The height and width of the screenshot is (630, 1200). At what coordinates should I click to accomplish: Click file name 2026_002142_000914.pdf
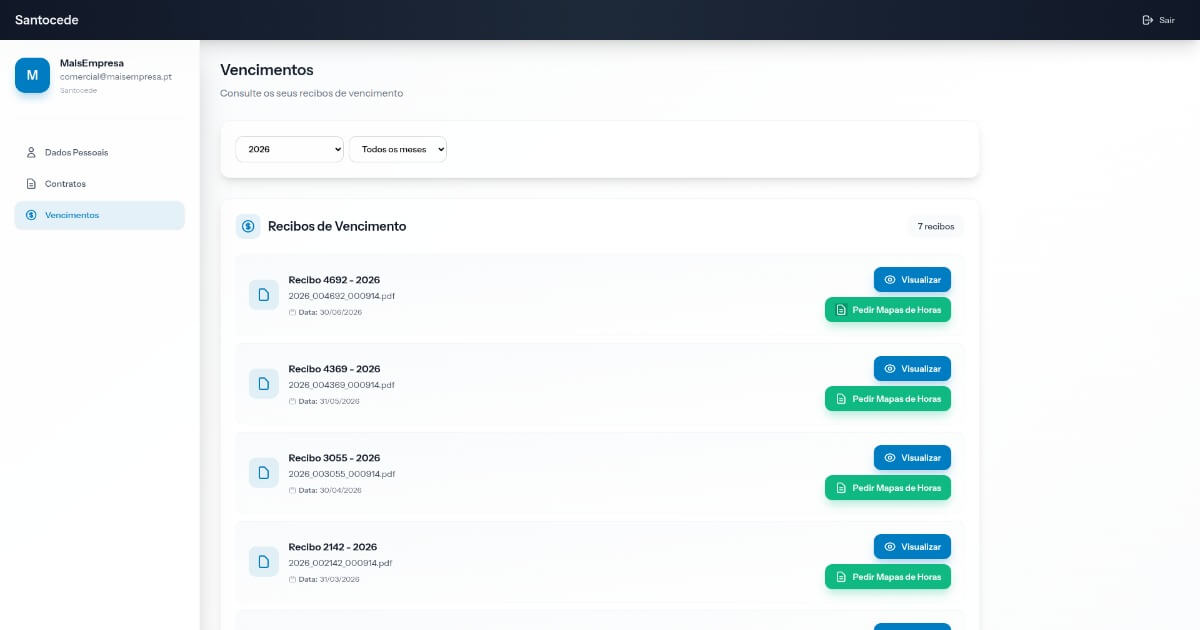(x=340, y=563)
